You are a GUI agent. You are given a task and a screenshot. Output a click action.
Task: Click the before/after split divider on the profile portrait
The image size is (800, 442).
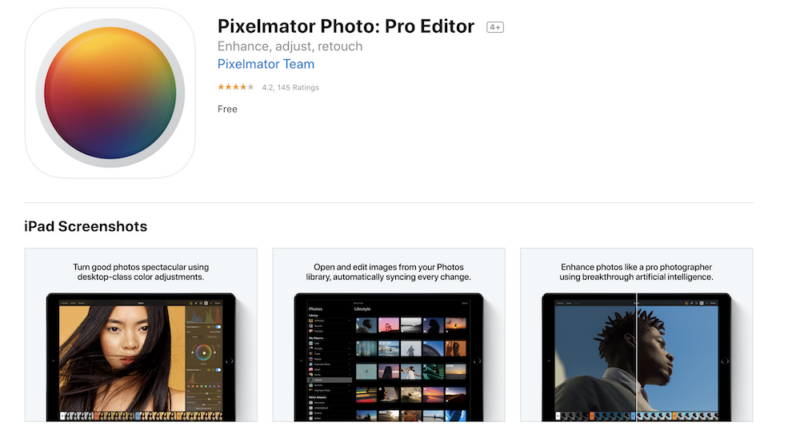click(636, 357)
